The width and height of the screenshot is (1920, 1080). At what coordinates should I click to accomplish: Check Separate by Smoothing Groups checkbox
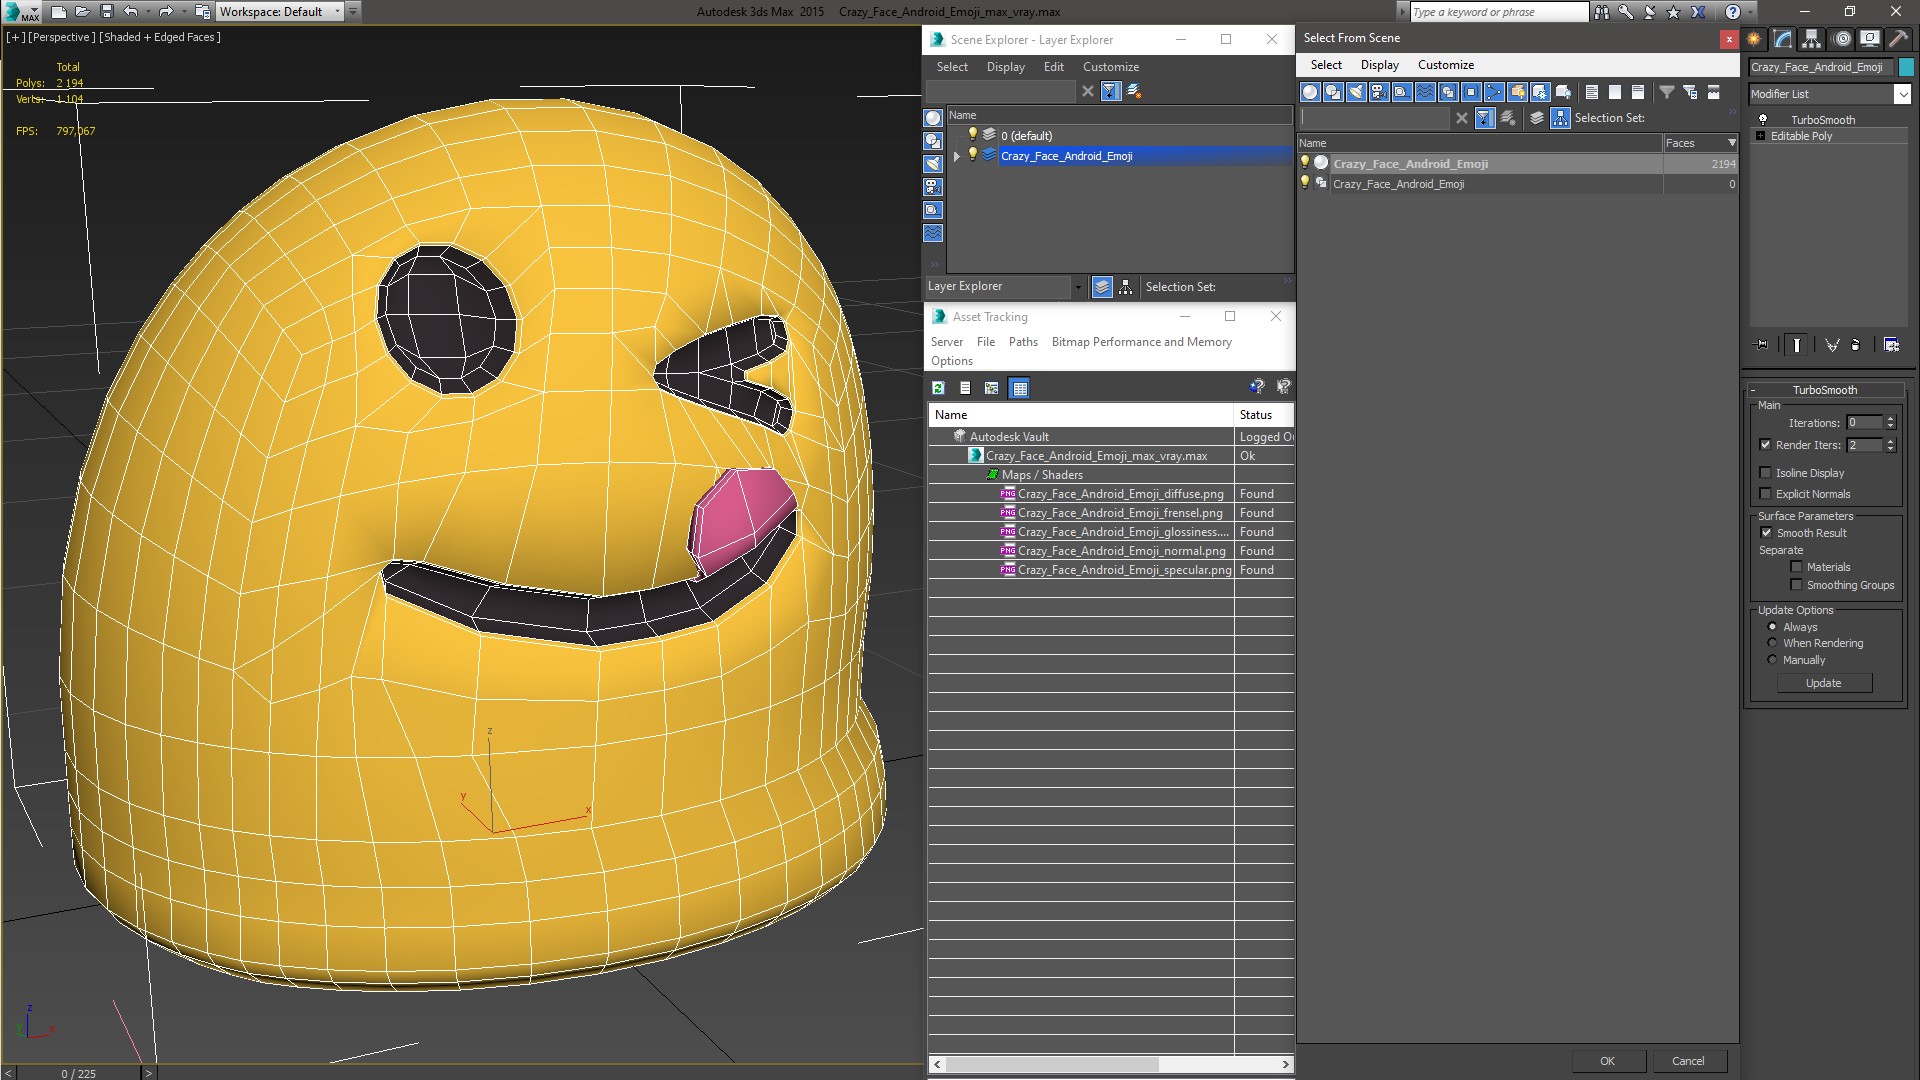pos(1796,585)
